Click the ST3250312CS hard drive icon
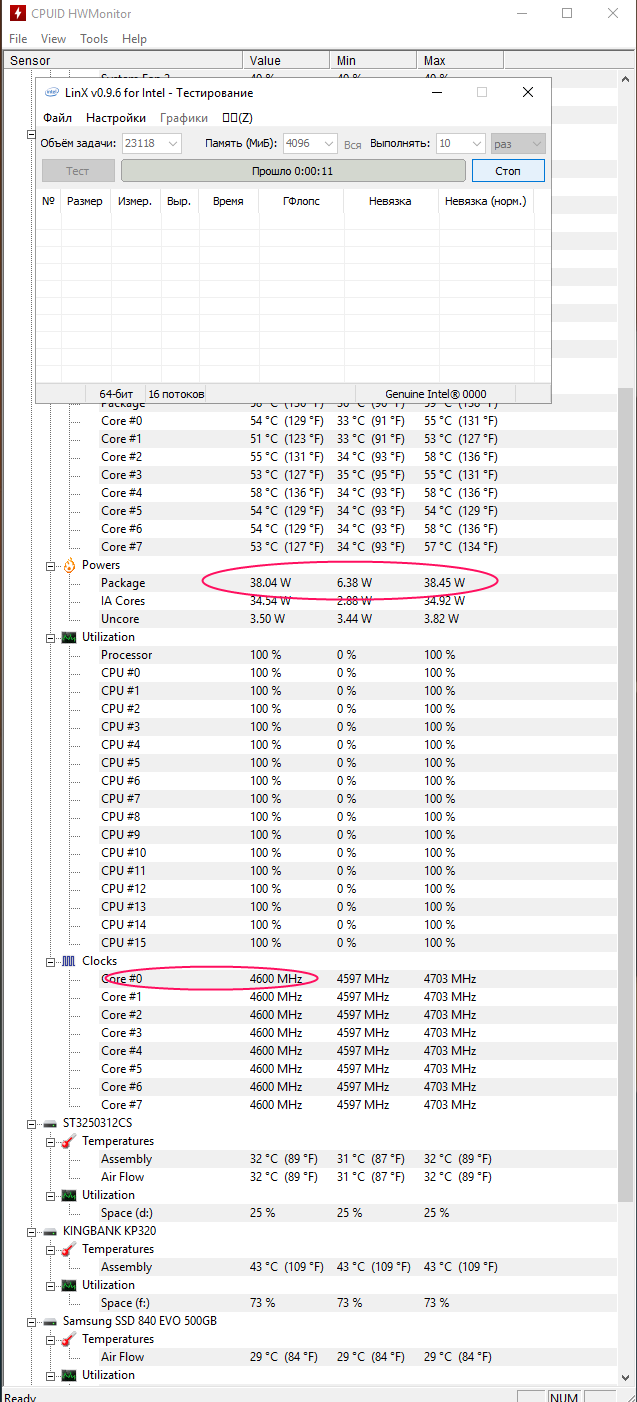Screen dimensions: 637x1402 (50, 1123)
